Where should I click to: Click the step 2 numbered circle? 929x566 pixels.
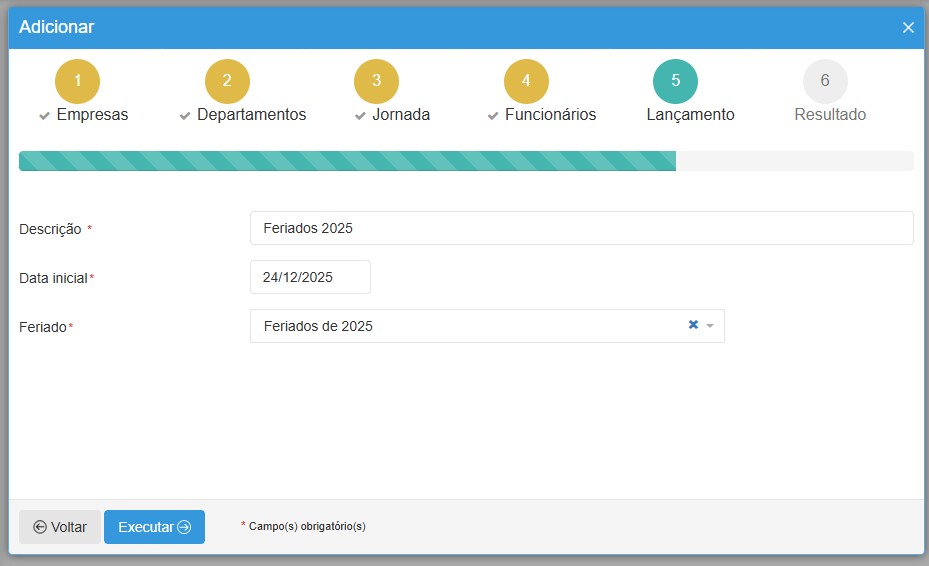click(x=227, y=81)
